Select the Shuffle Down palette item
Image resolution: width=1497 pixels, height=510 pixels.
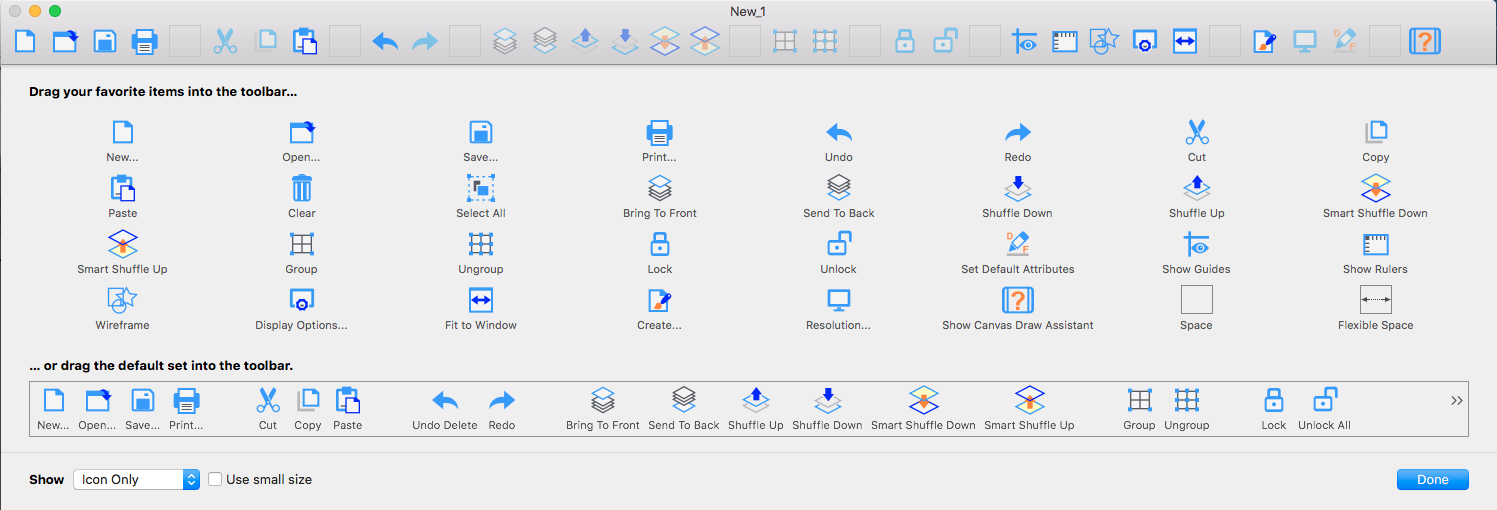click(1017, 197)
